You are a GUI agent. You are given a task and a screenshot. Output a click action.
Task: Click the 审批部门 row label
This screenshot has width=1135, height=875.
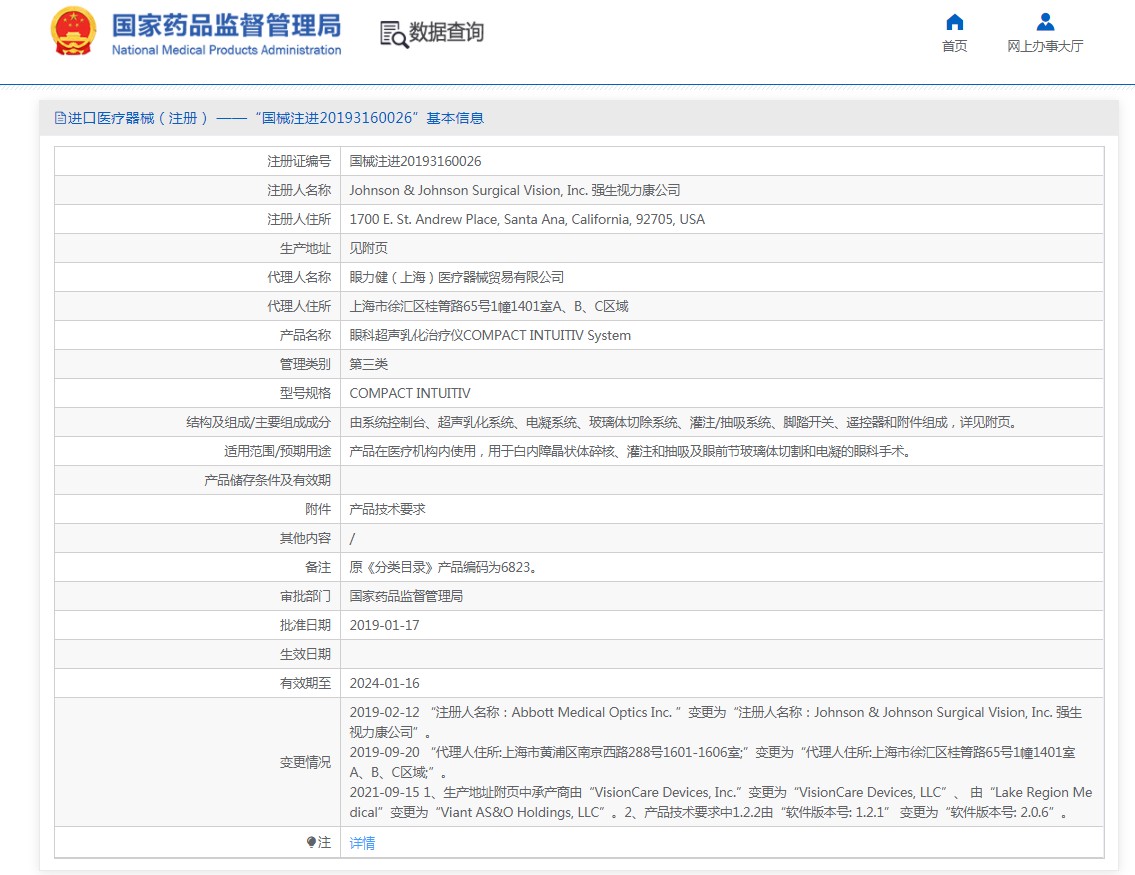305,596
